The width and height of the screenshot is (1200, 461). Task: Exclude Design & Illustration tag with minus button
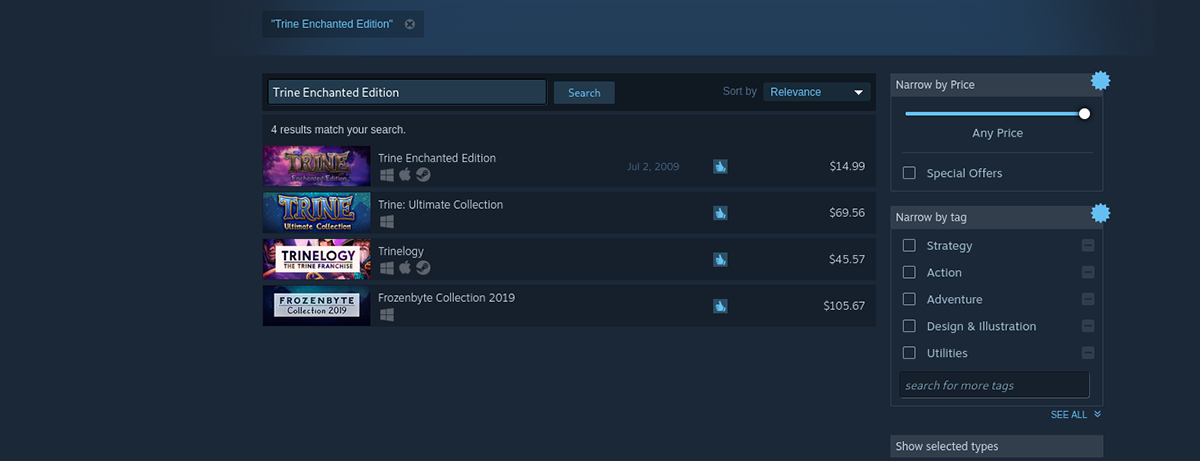pyautogui.click(x=1087, y=326)
